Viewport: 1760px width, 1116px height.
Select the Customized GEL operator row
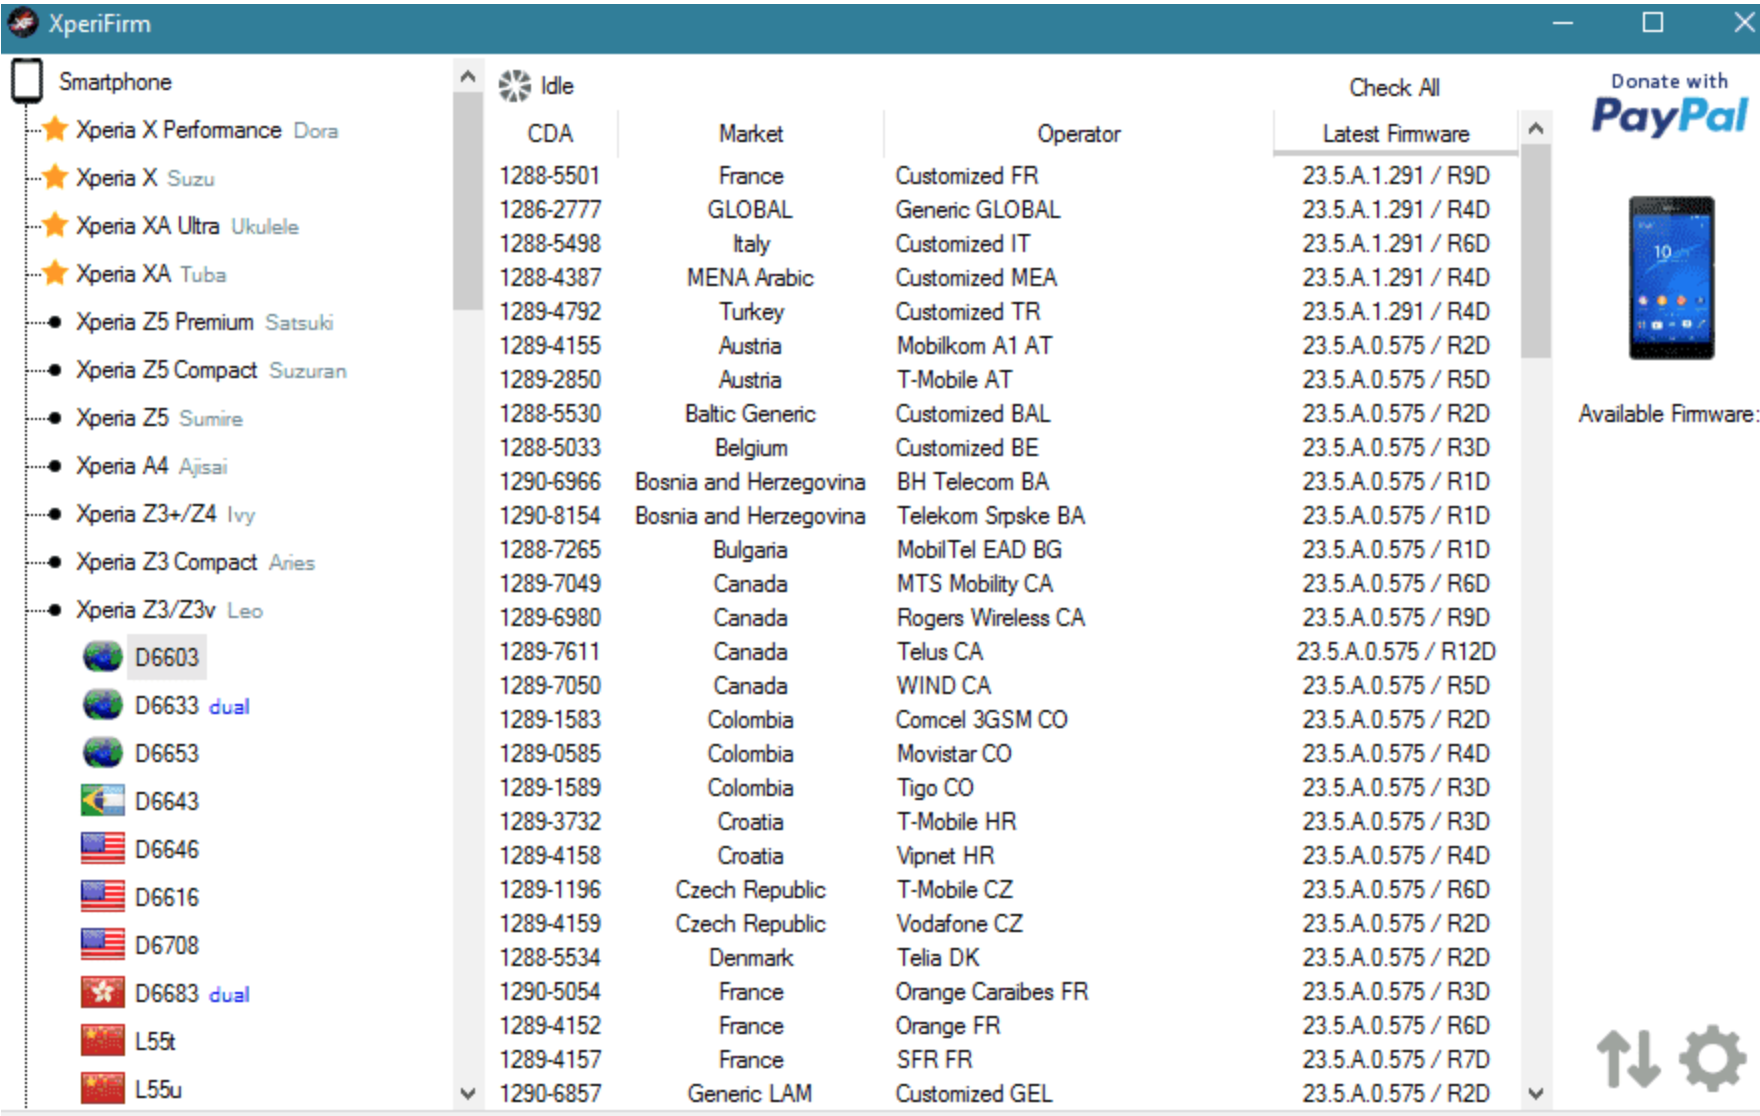1003,1094
